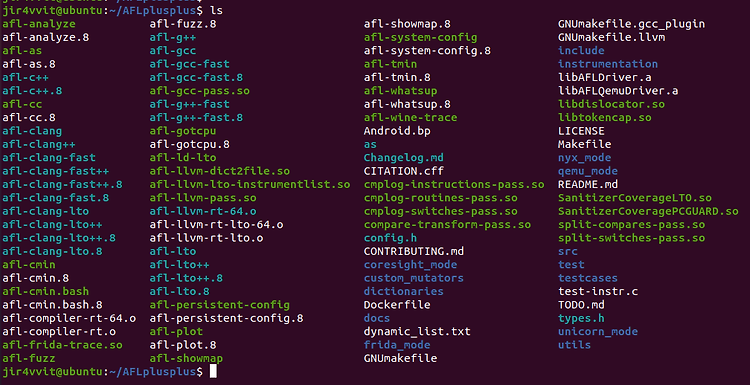Click cmplog-instructions-pass.so in the listing
750x385 pixels.
pyautogui.click(x=454, y=185)
